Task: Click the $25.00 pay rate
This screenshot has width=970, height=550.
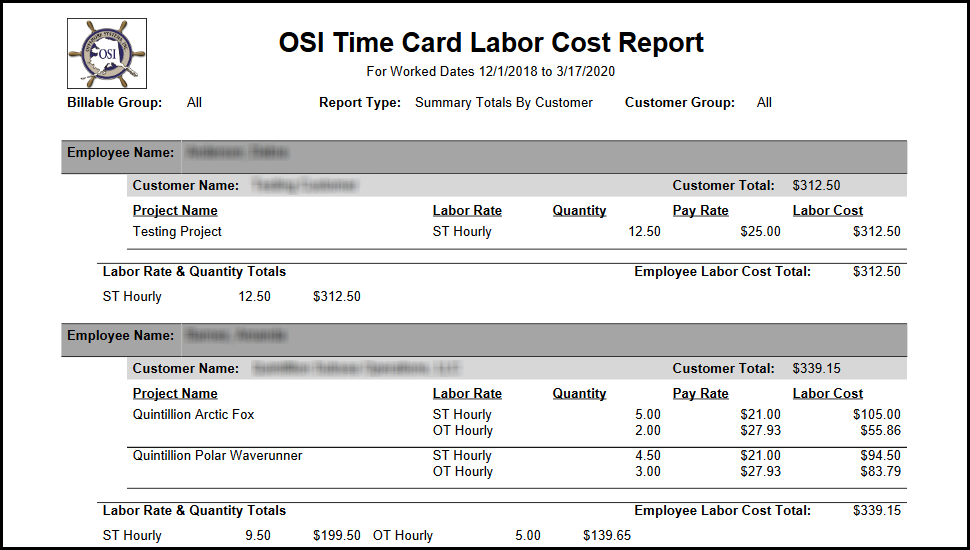Action: pos(760,231)
